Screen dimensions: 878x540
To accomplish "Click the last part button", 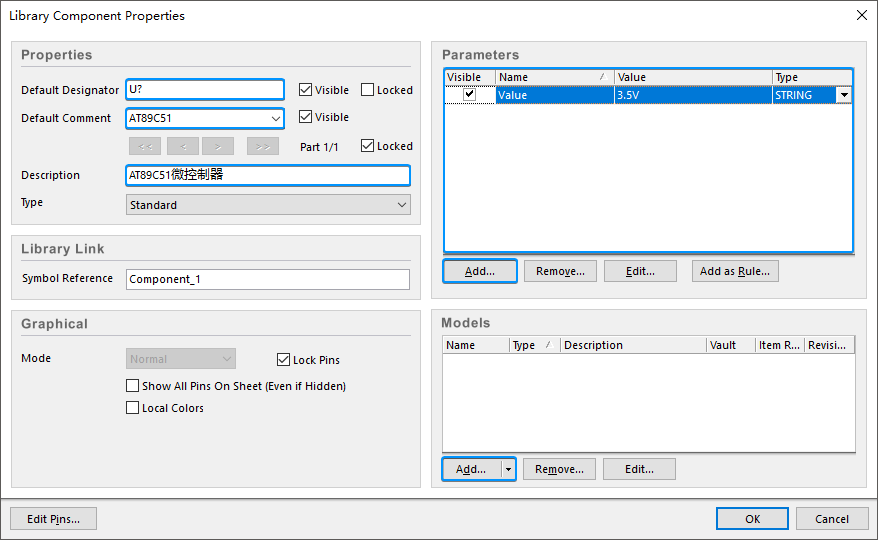I will coord(263,146).
